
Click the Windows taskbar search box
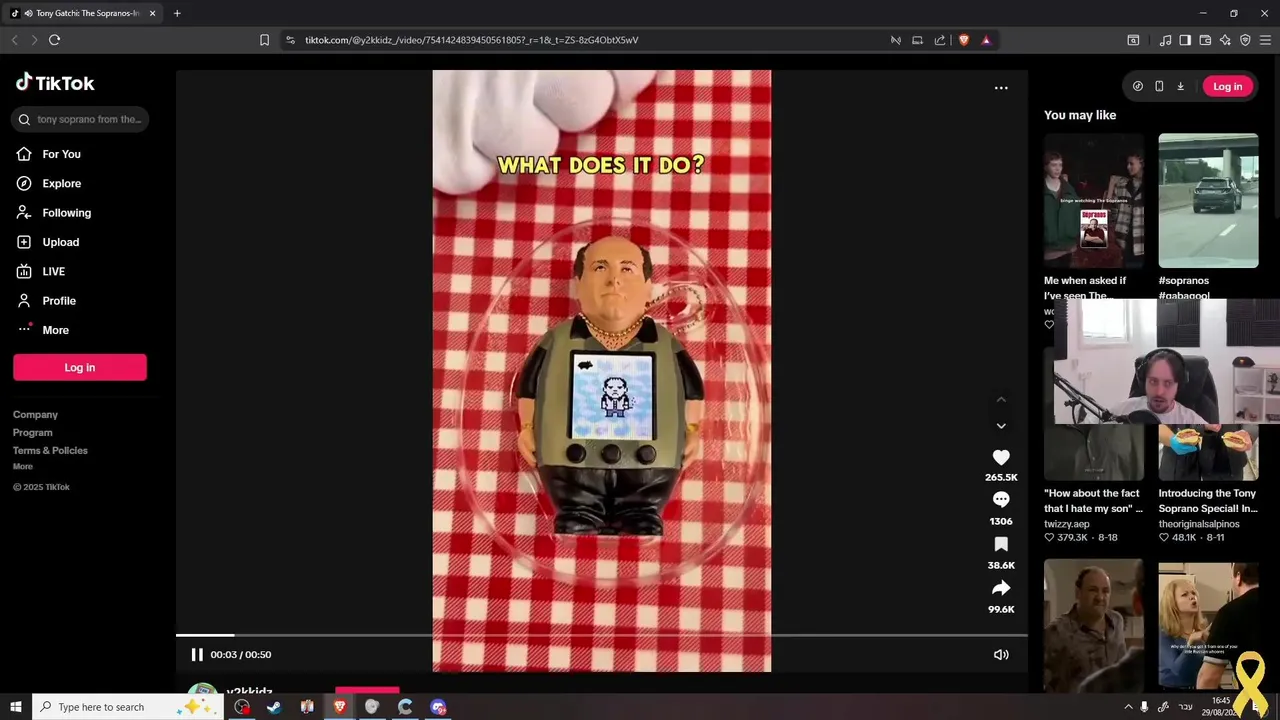pyautogui.click(x=128, y=707)
